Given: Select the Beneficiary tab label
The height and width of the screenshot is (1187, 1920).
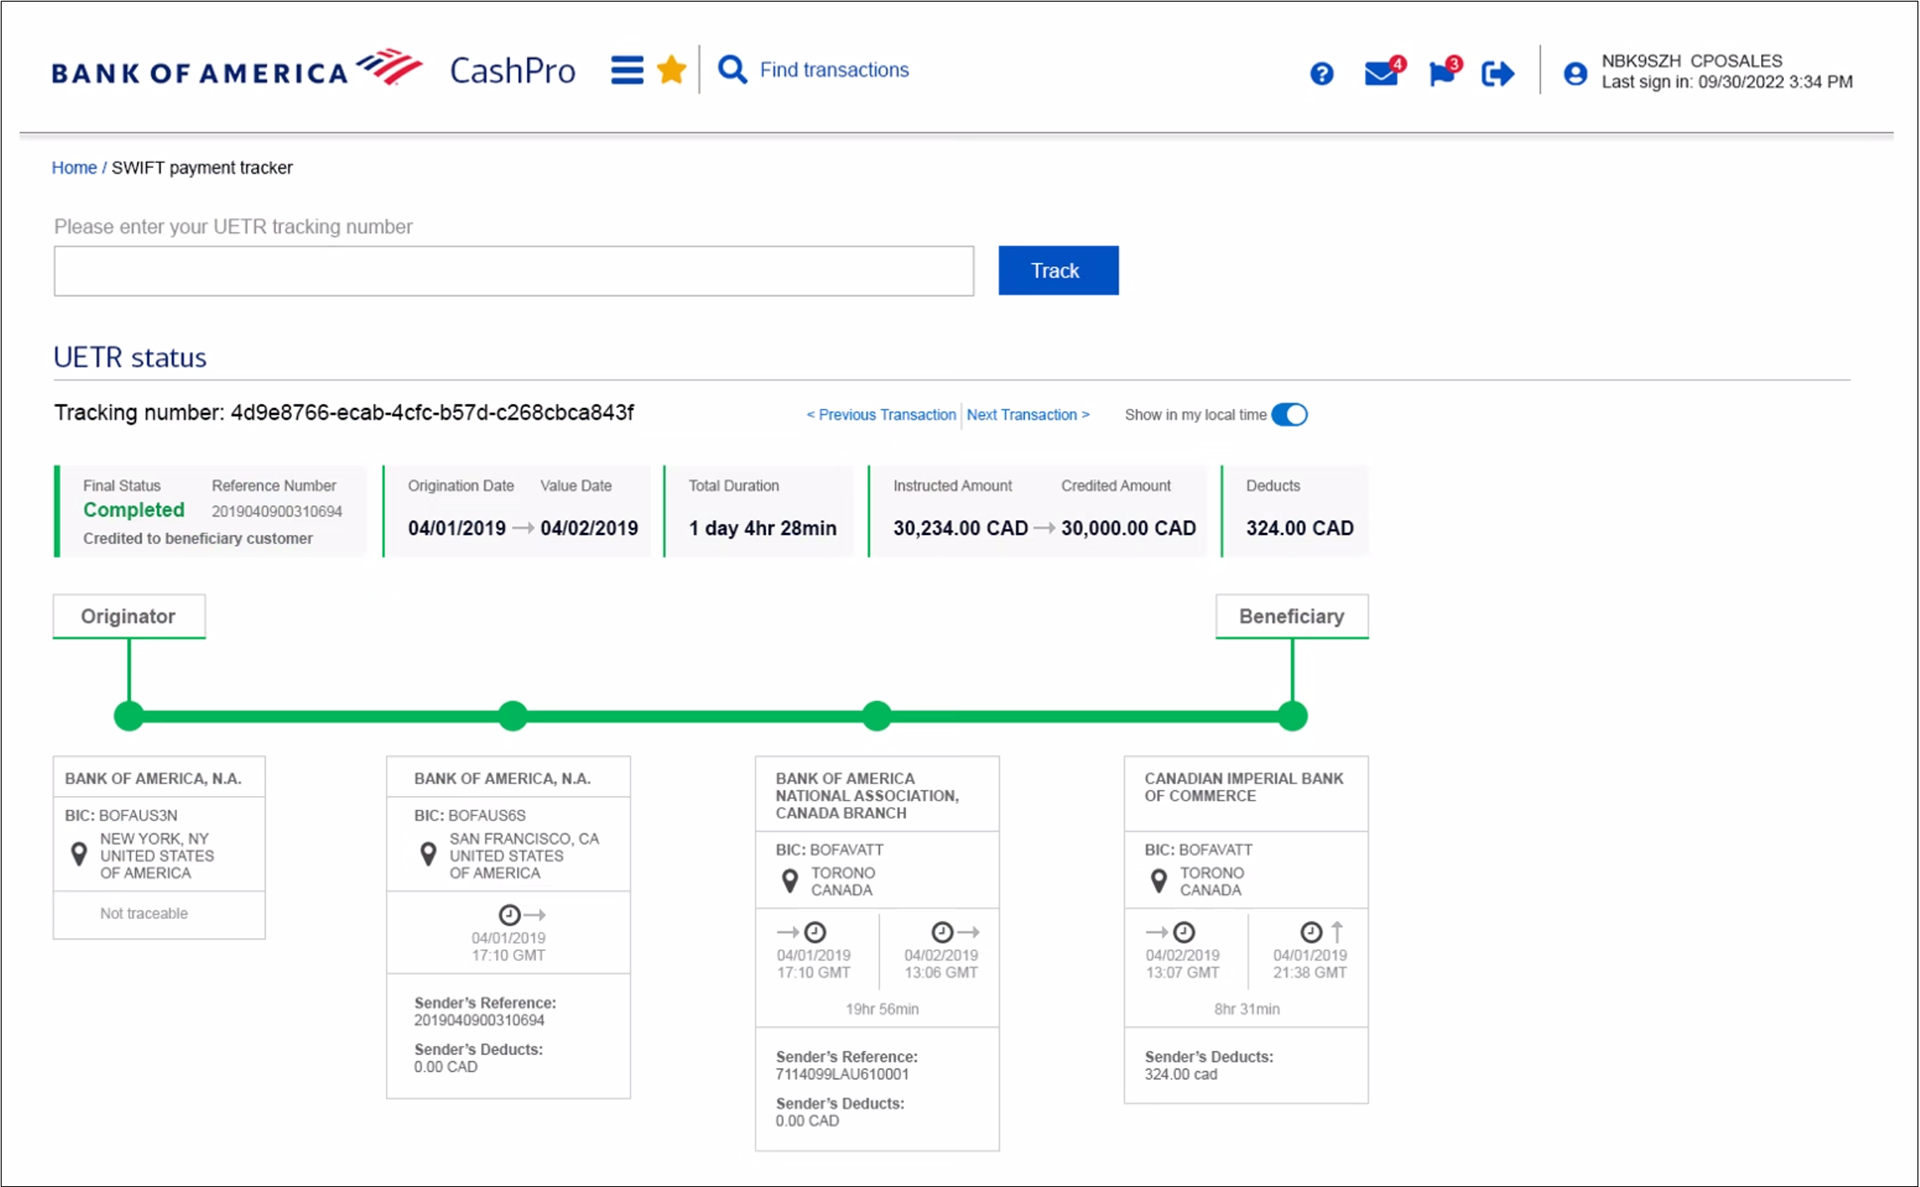Looking at the screenshot, I should [x=1292, y=616].
